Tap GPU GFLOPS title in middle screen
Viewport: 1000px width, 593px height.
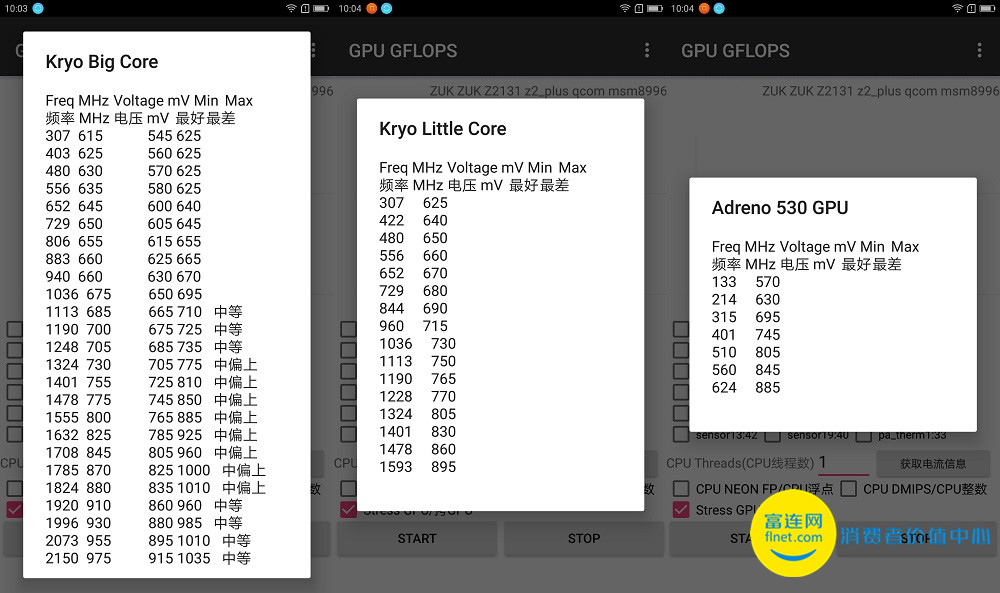[x=403, y=50]
